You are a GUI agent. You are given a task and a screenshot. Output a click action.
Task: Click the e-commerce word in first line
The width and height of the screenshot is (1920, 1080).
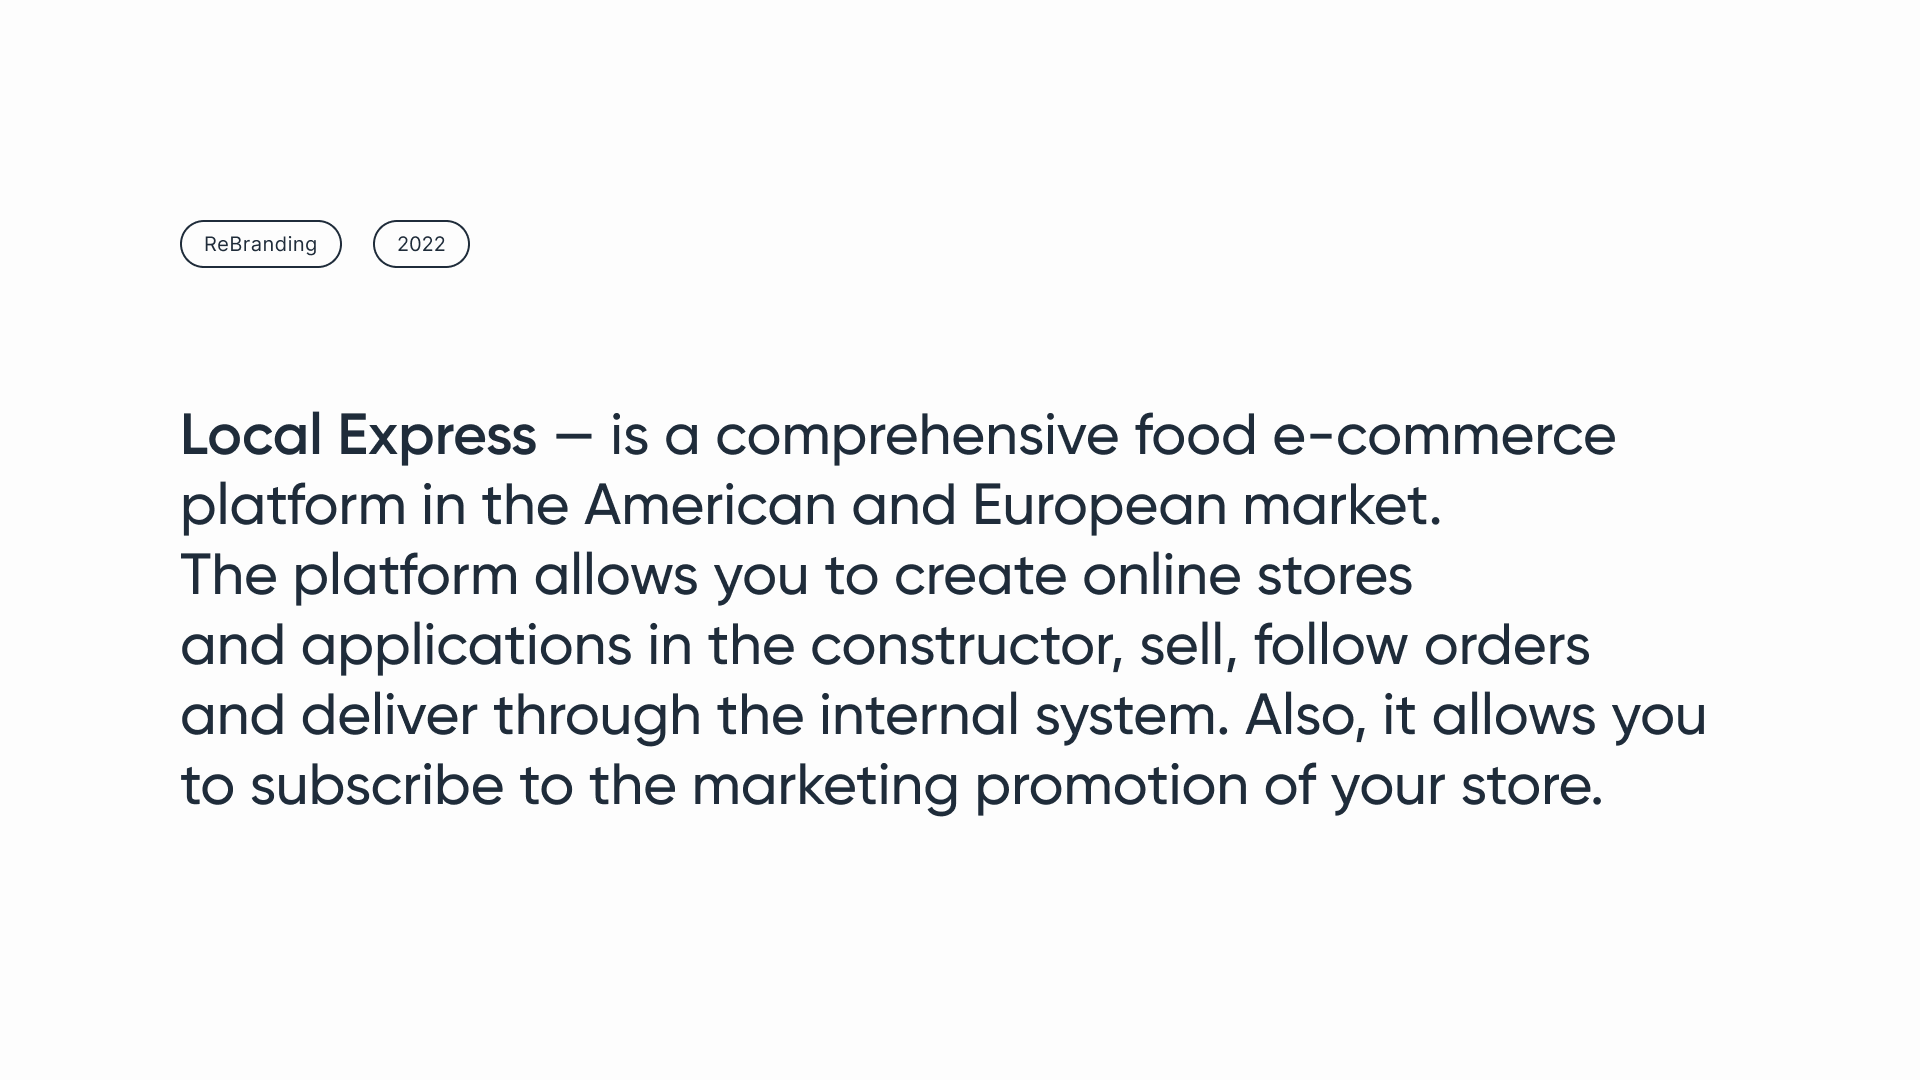[x=1444, y=437]
